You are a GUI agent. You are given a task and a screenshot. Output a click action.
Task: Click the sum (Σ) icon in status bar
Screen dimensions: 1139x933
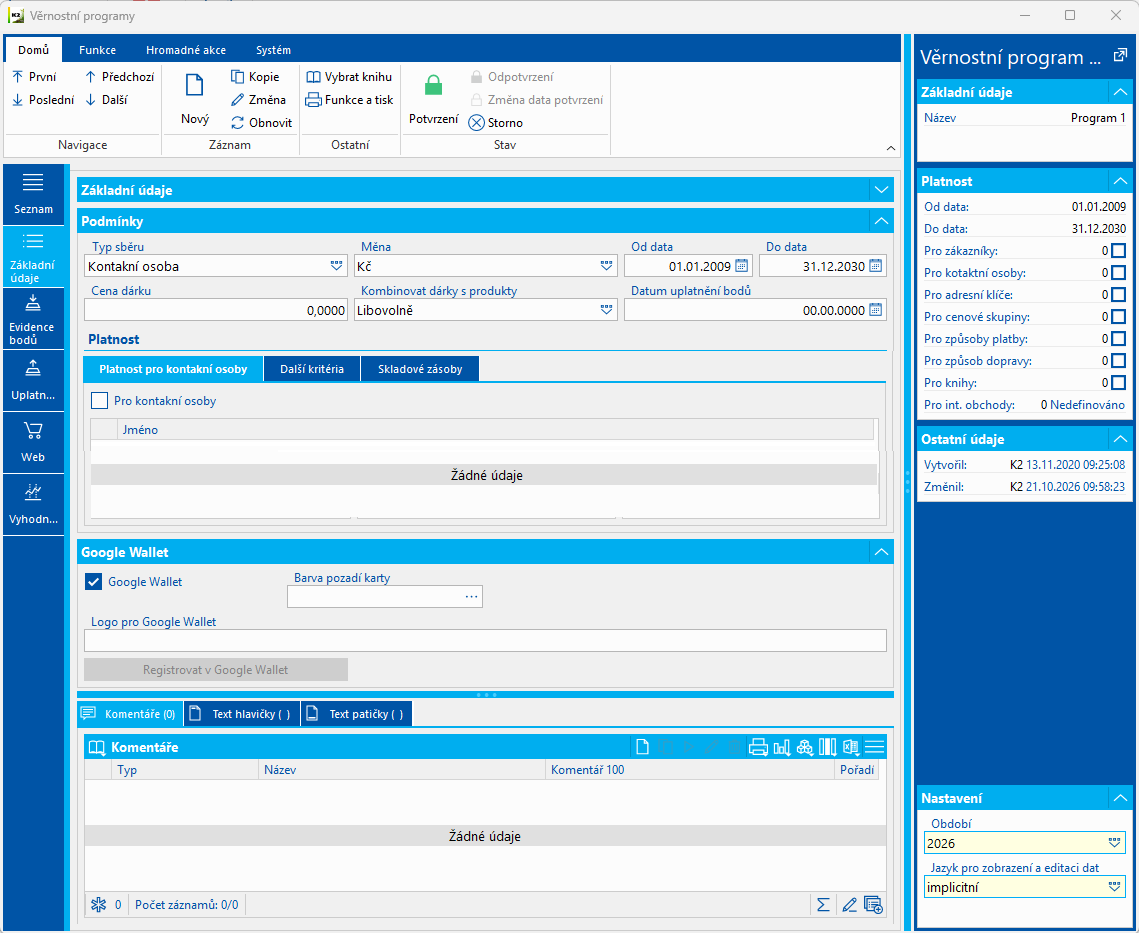point(823,905)
